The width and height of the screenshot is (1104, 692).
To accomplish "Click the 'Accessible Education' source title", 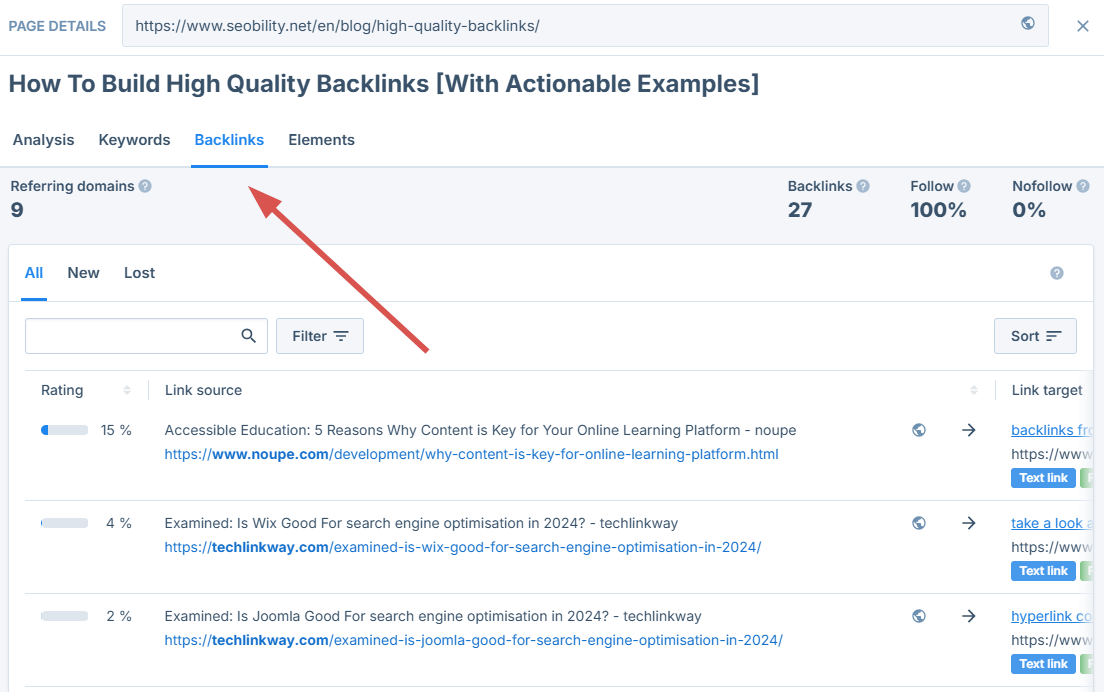I will (x=480, y=430).
